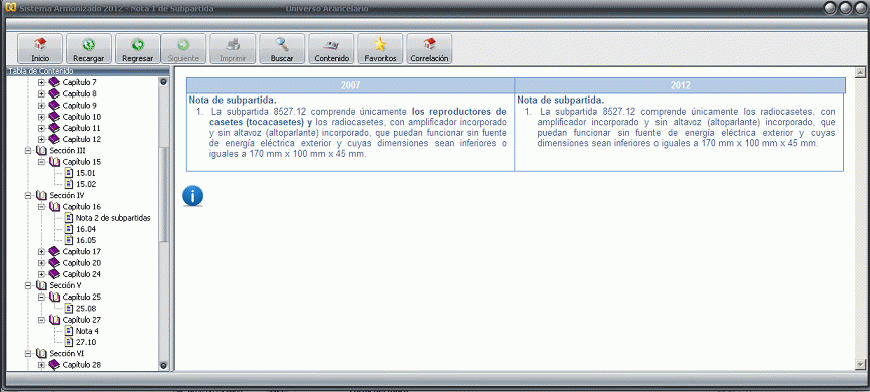Click the Tabla de Contenido header

click(x=87, y=71)
